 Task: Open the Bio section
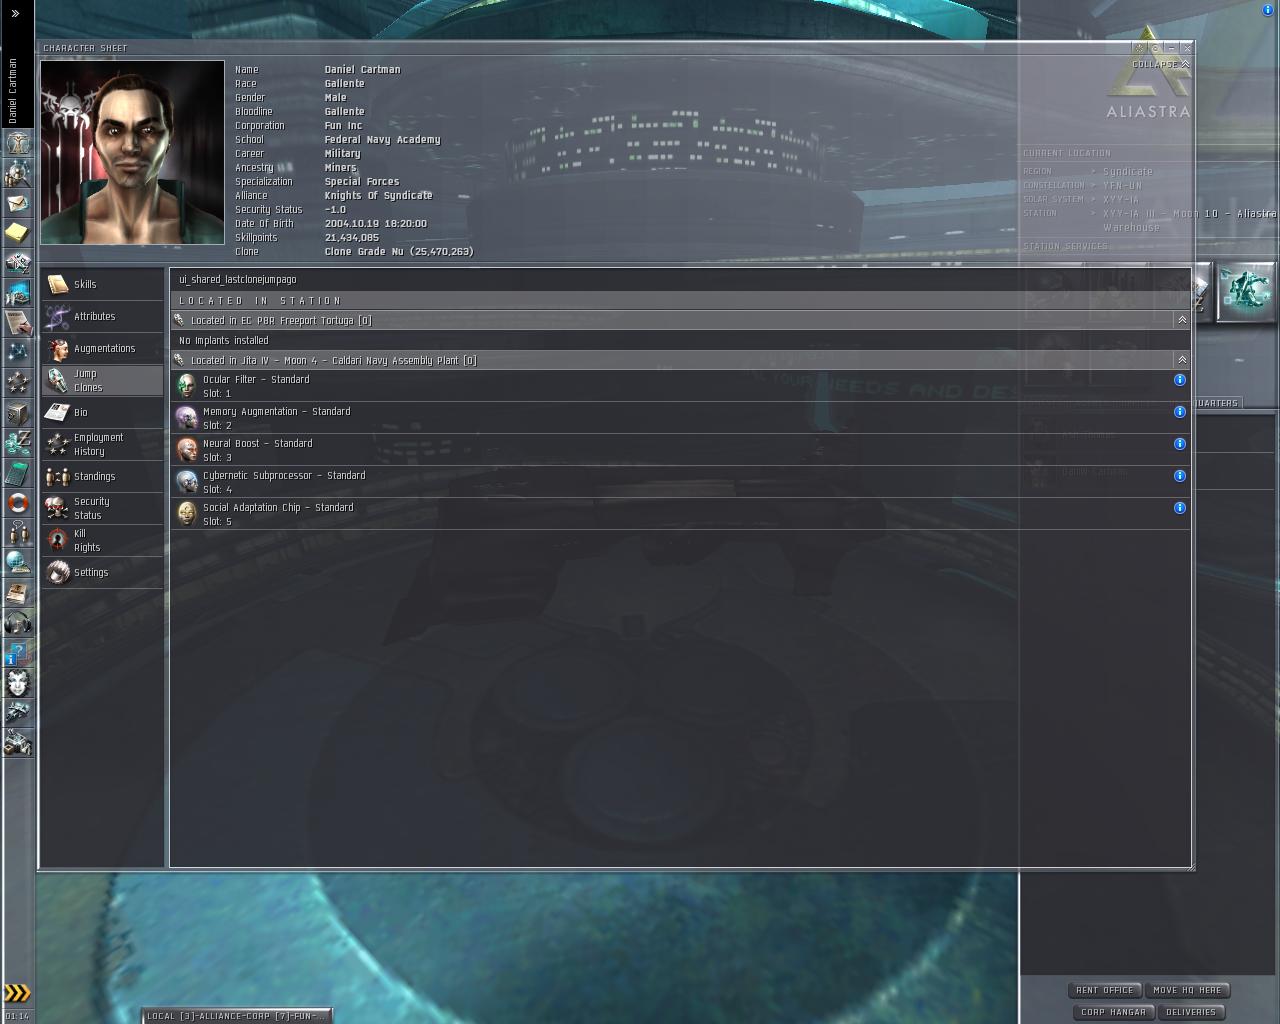pos(102,412)
